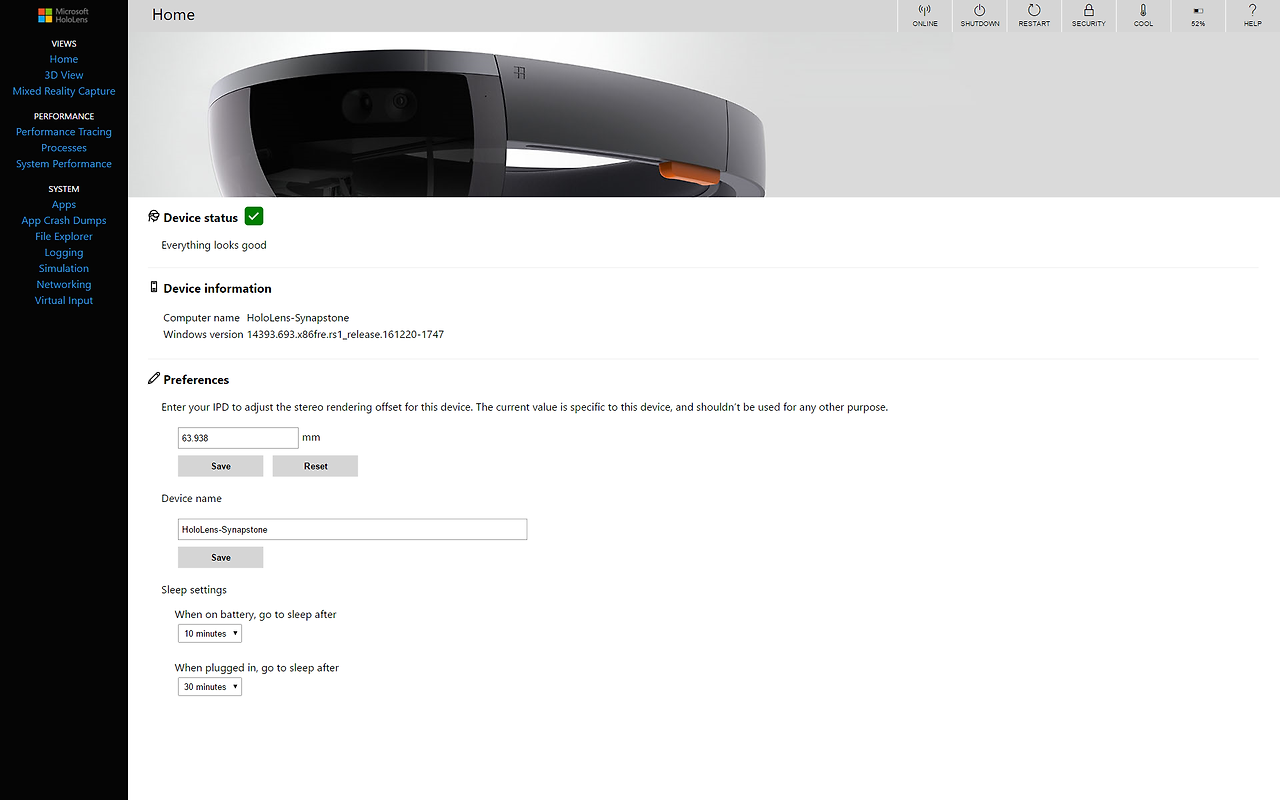Open Performance Tracing page
The width and height of the screenshot is (1280, 800).
64,132
